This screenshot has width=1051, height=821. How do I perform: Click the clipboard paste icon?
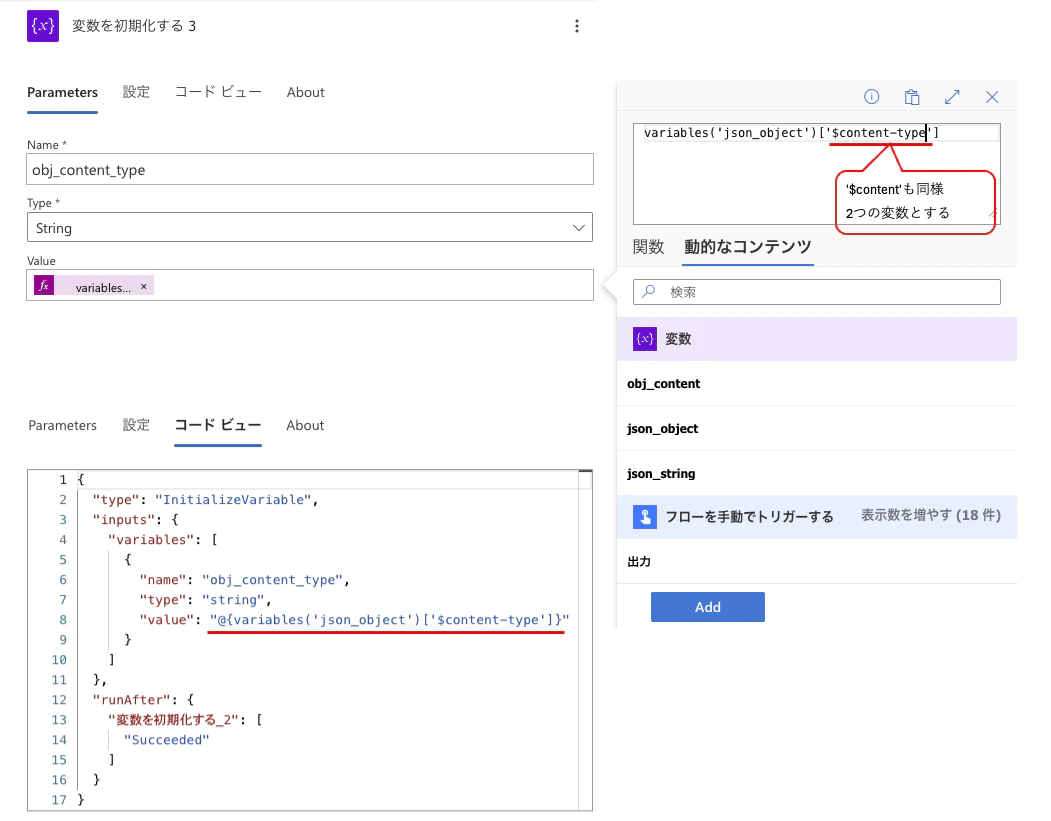point(912,97)
